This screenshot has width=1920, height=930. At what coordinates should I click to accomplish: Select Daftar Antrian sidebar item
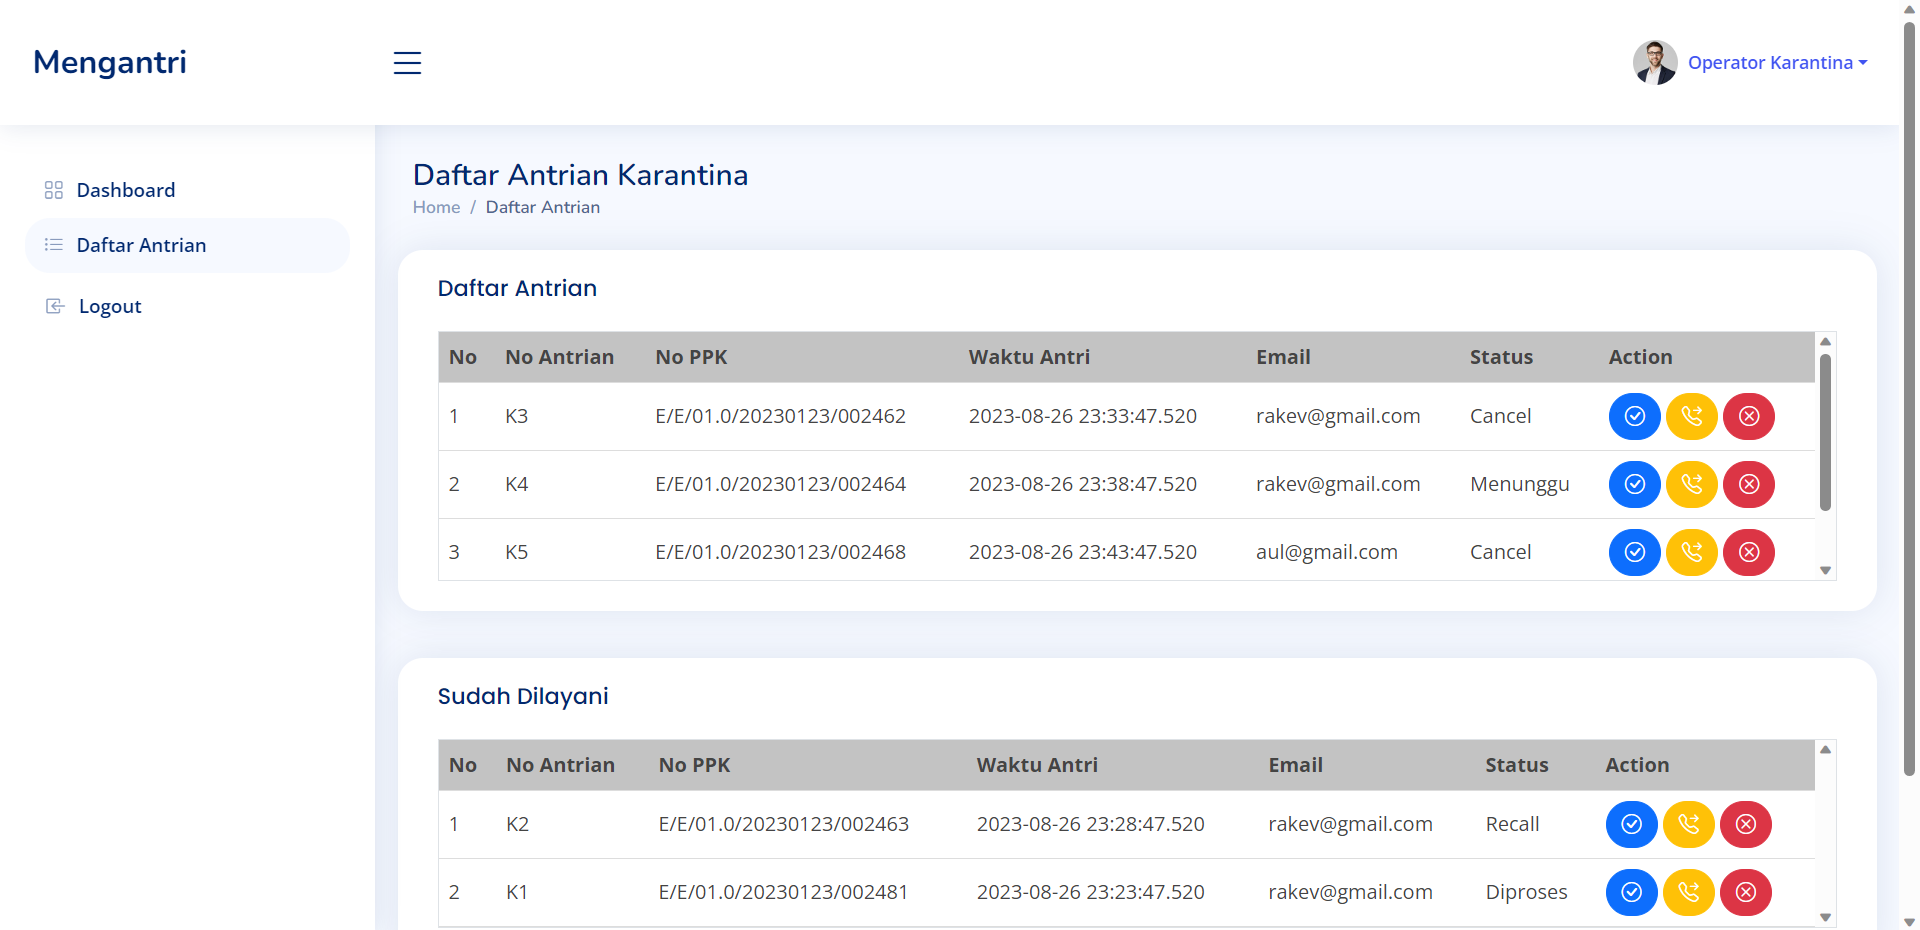click(188, 245)
